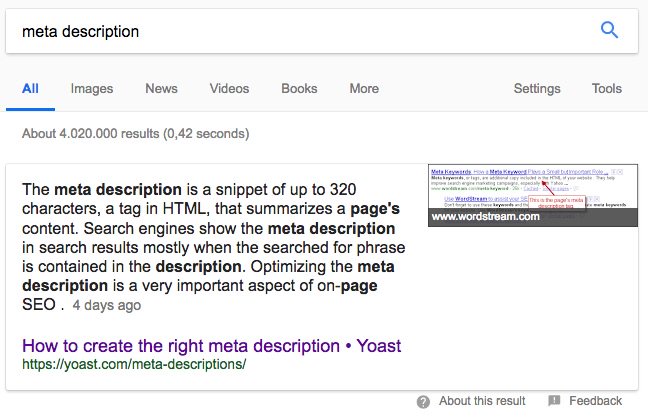Viewport: 648px width, 418px height.
Task: Click the yoast.com/meta-descriptions URL
Action: (x=134, y=364)
